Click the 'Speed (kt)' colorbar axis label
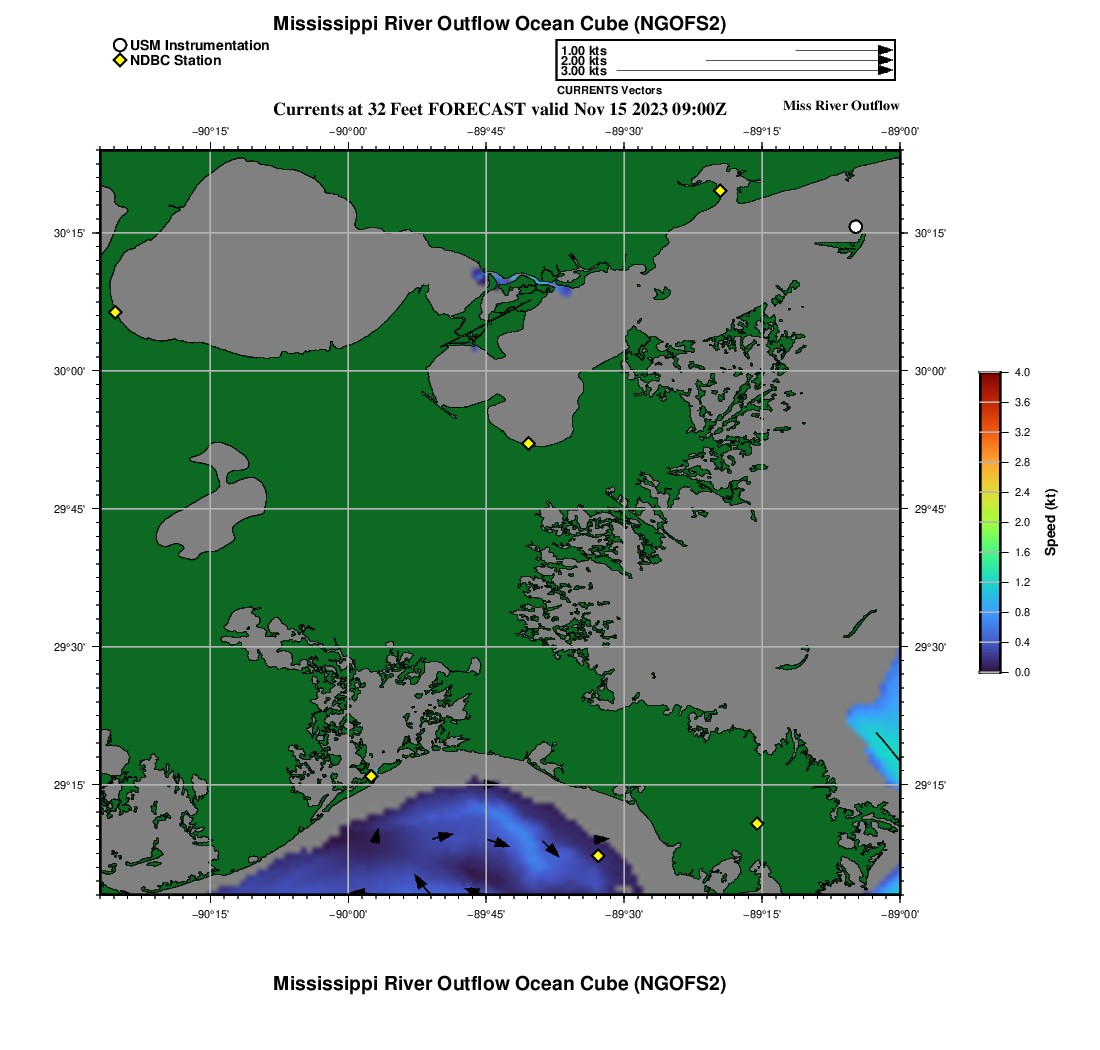 click(x=1050, y=522)
